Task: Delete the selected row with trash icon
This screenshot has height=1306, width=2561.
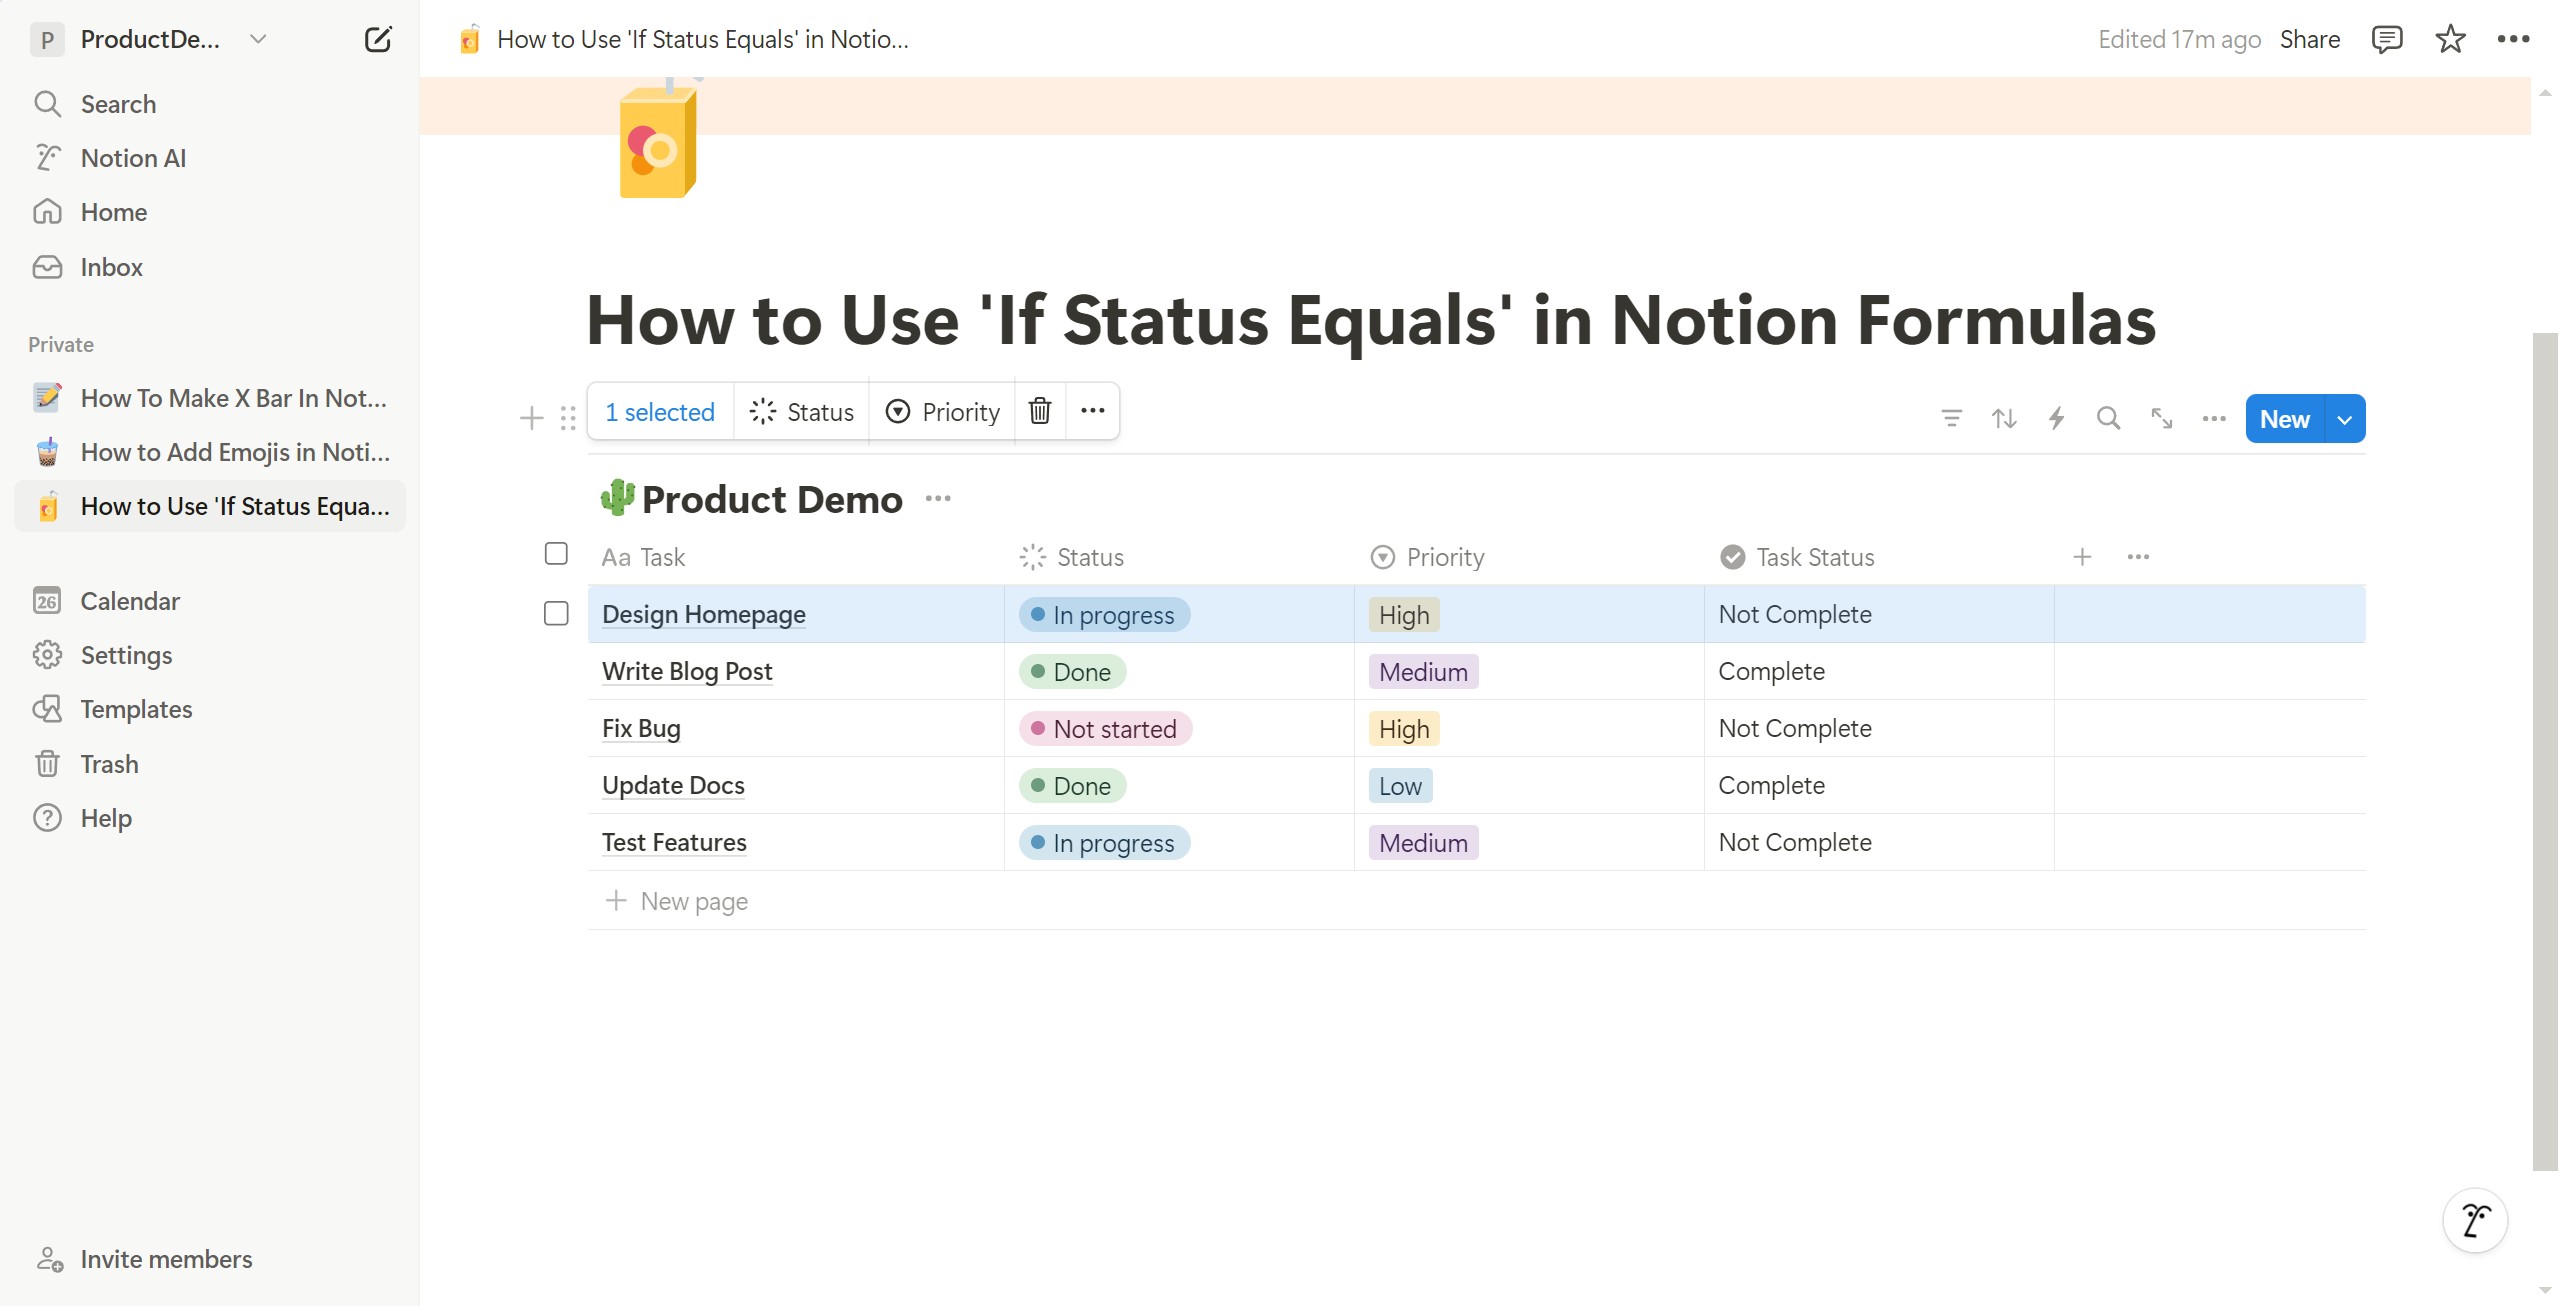Action: click(x=1040, y=411)
